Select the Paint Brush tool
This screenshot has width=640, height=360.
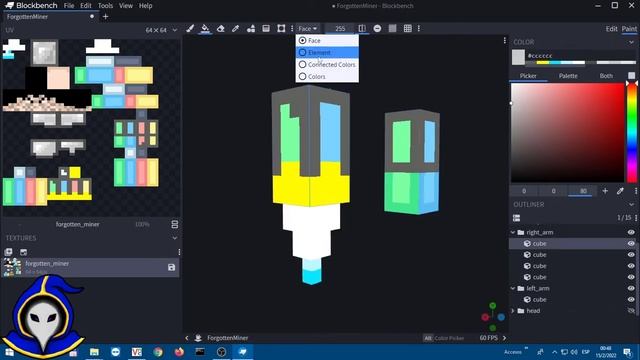pos(190,28)
